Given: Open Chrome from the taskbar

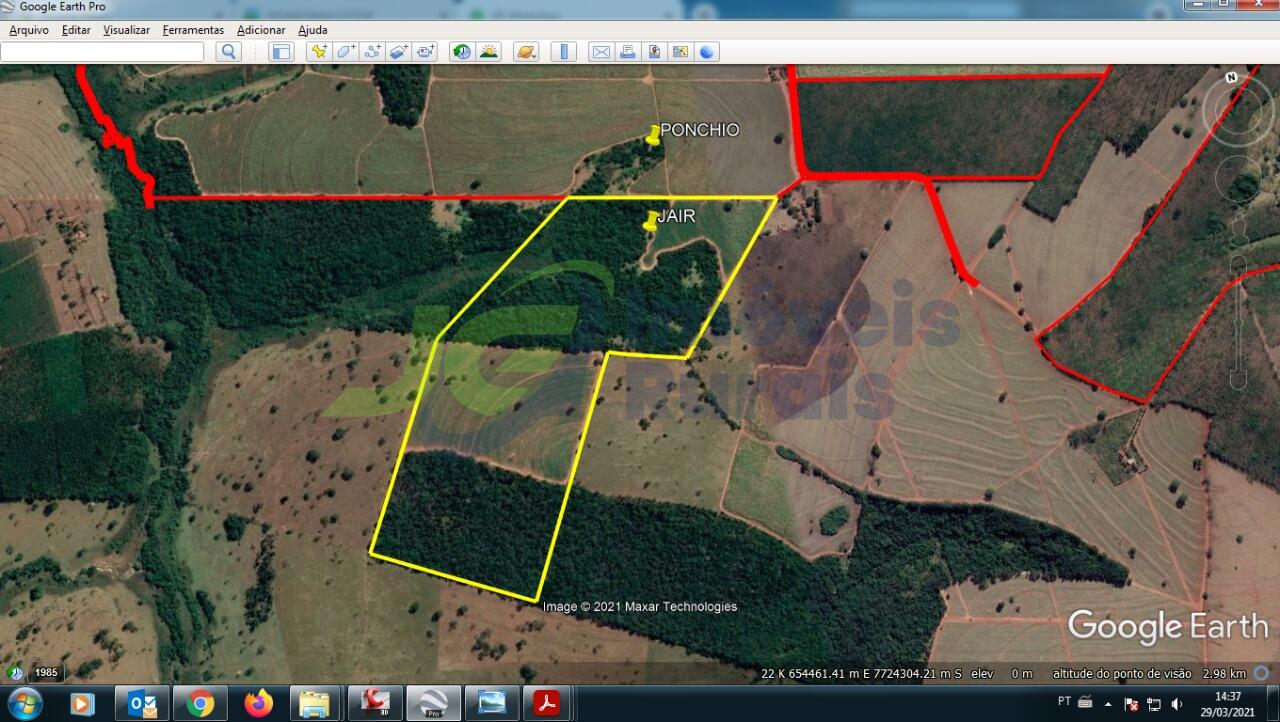Looking at the screenshot, I should pyautogui.click(x=200, y=704).
